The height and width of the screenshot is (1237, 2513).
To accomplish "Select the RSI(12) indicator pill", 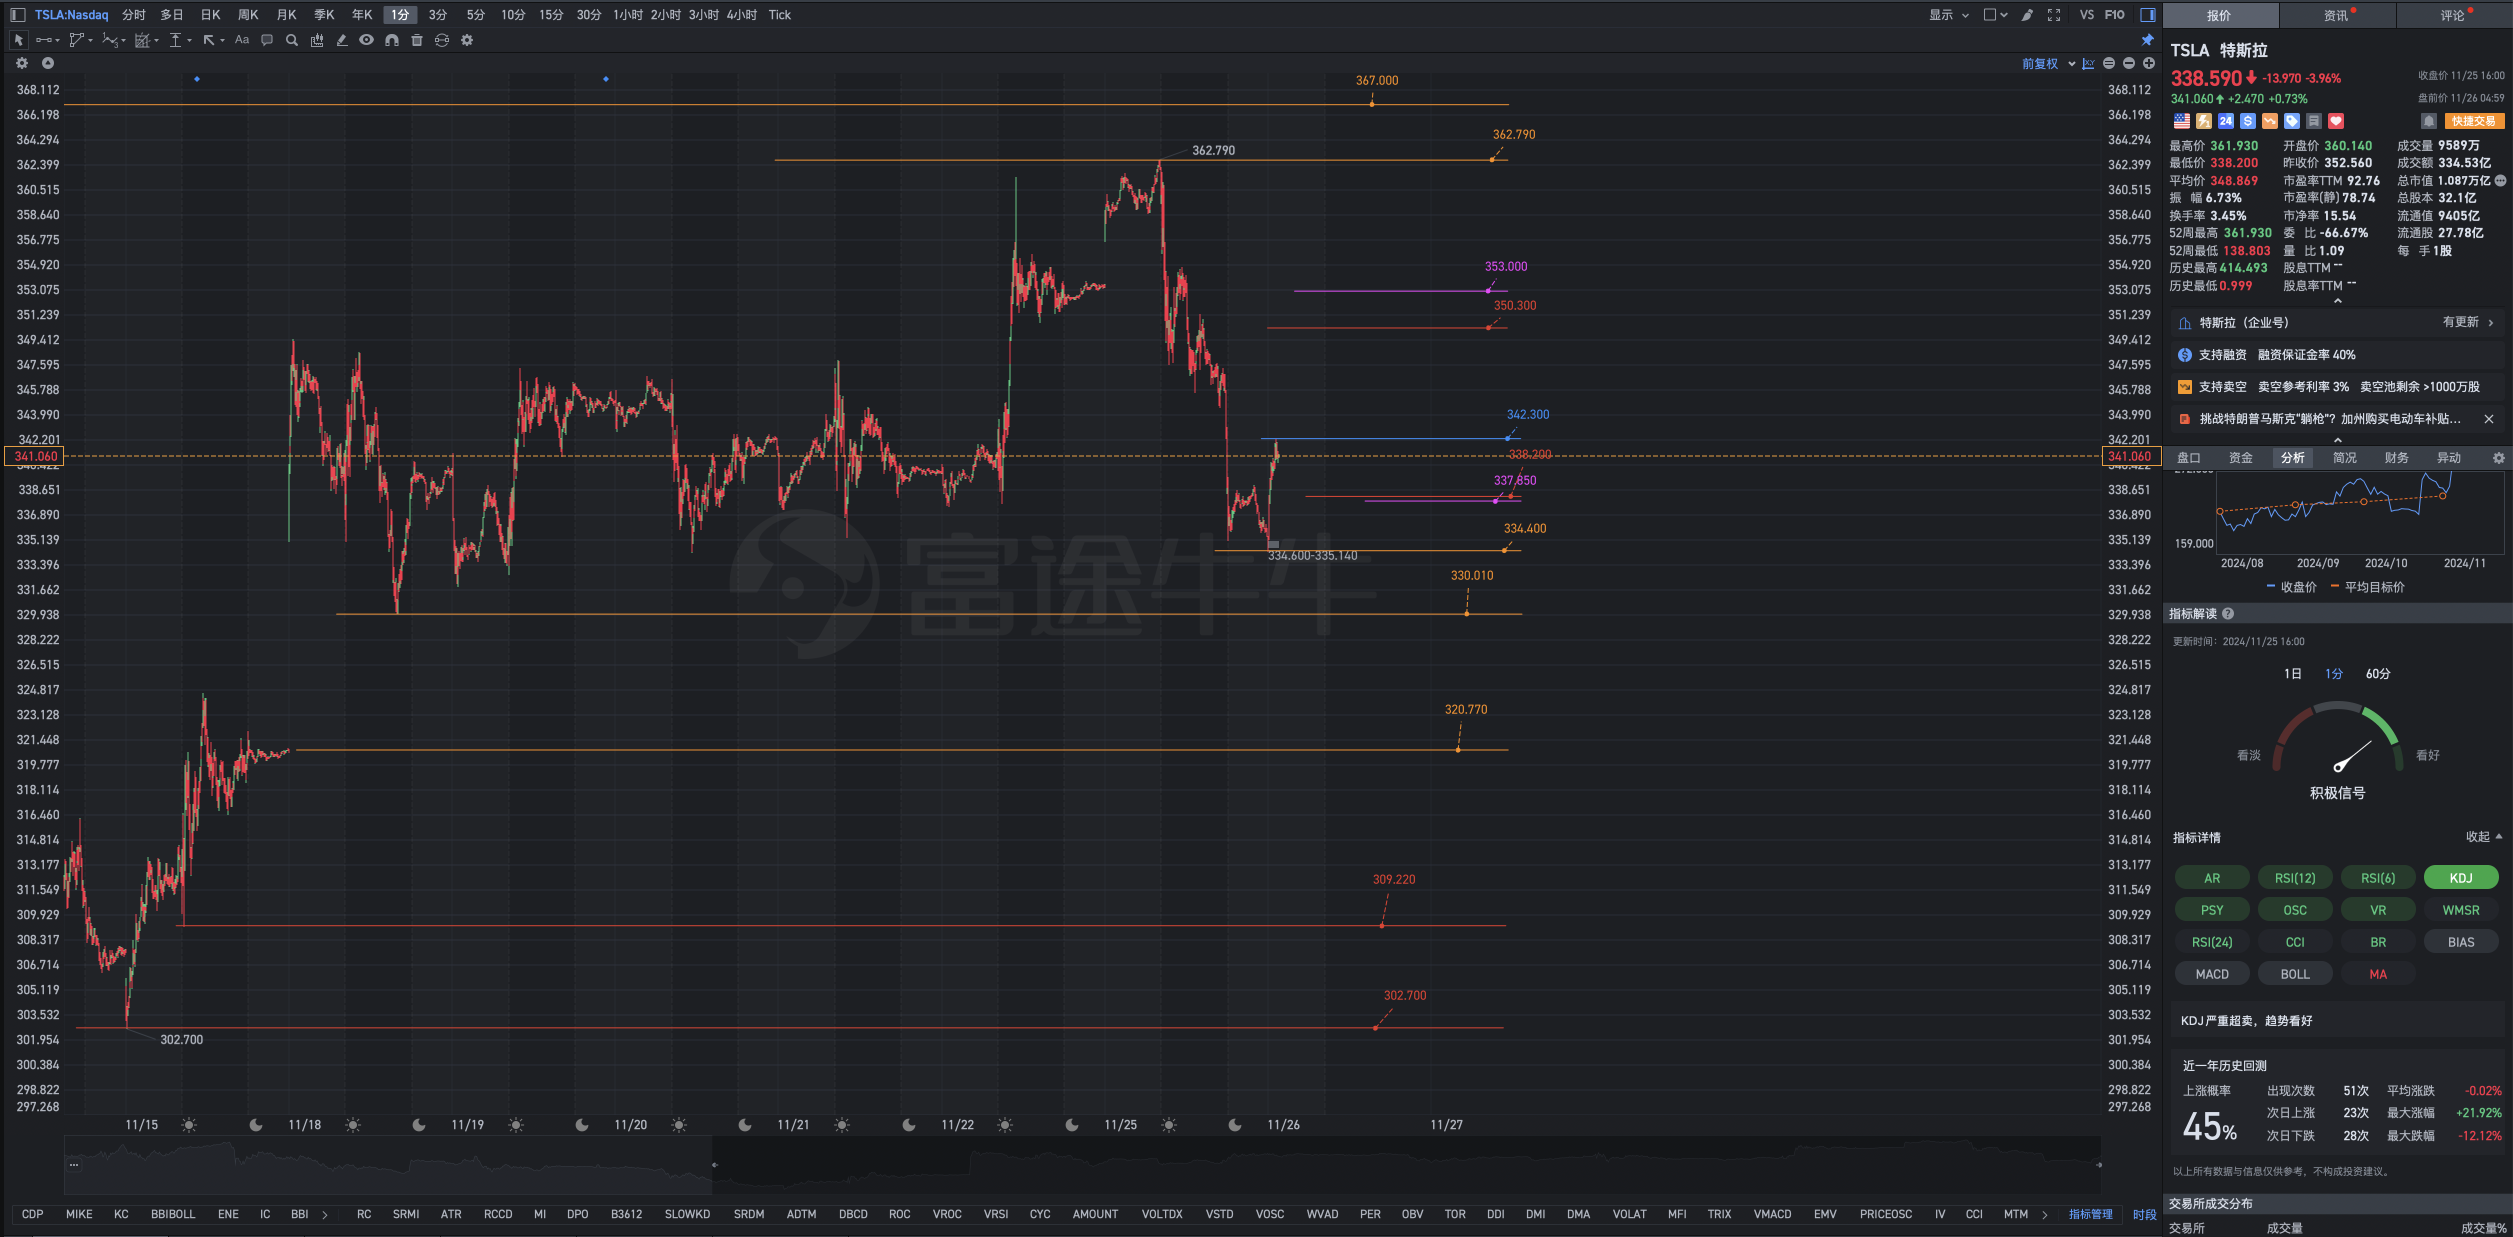I will [2295, 878].
